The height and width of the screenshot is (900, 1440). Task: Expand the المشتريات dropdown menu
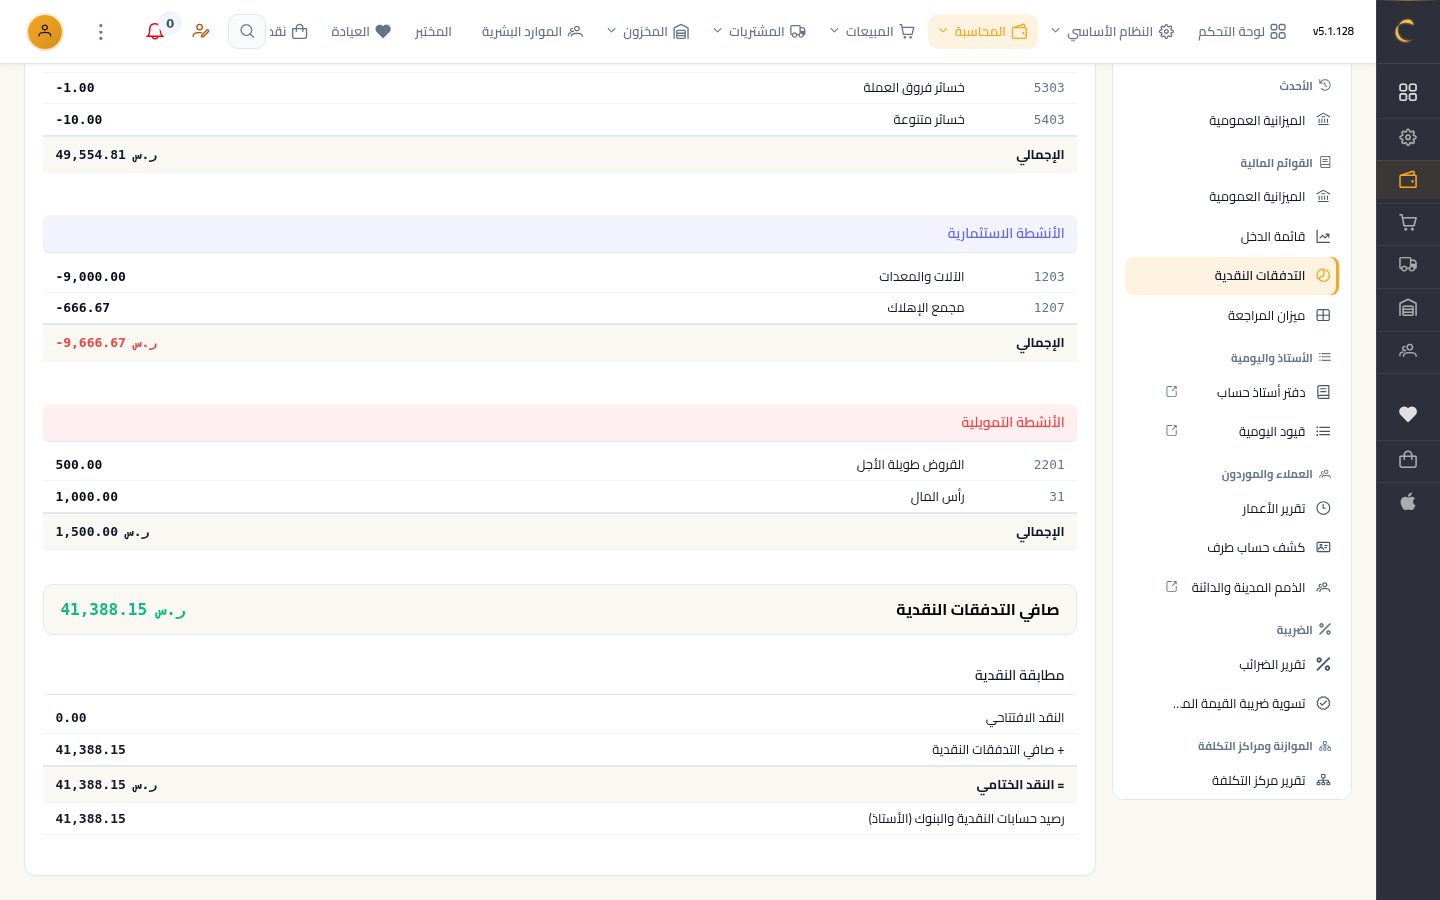759,32
